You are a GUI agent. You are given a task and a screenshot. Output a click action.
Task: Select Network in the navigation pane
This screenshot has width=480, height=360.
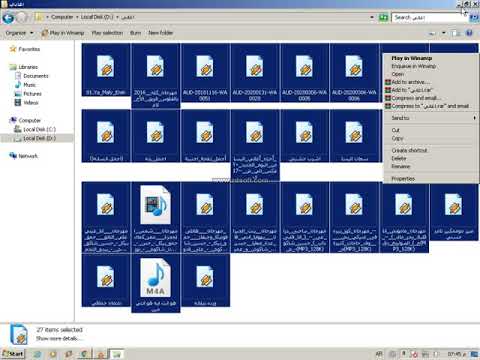pos(28,156)
